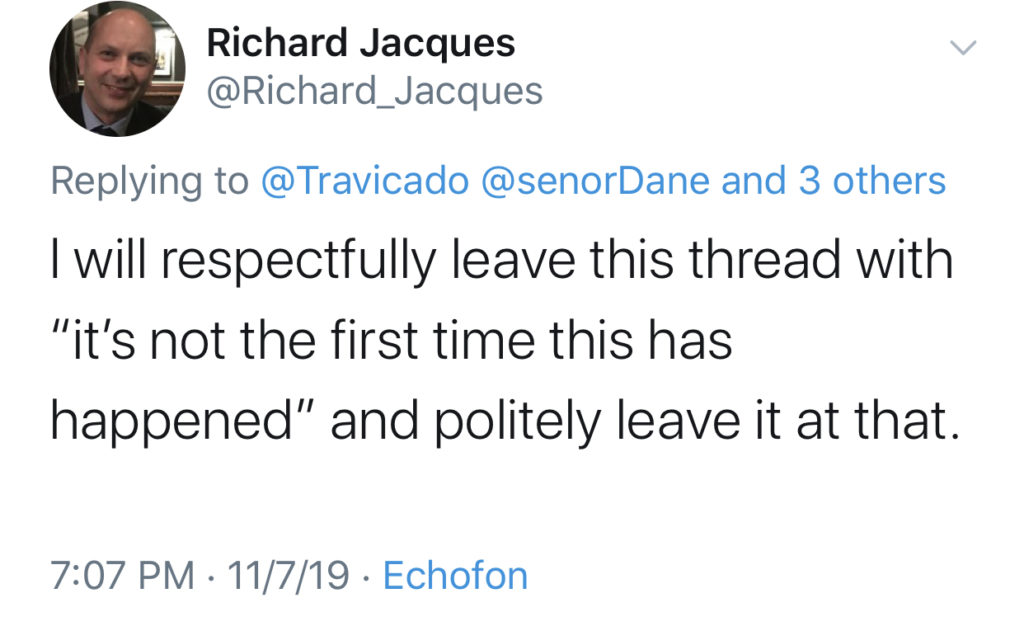Select the tweet's first line starting 'I will respectfully'
The width and height of the screenshot is (1024, 626).
coord(502,261)
